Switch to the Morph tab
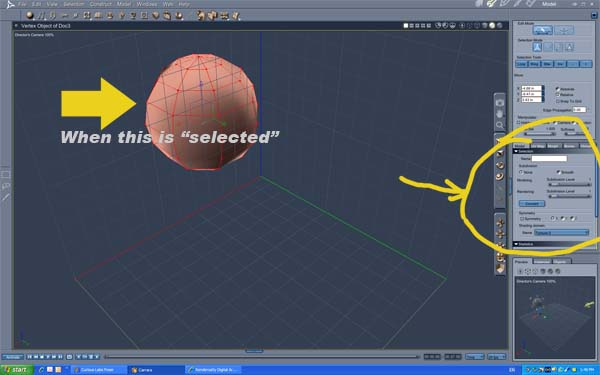600x375 pixels. pos(554,146)
